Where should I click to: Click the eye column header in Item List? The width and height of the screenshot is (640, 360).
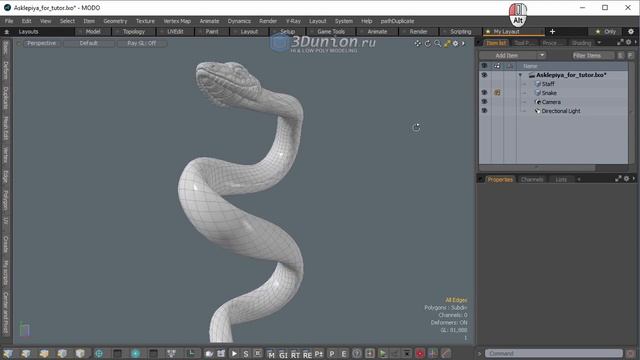[484, 66]
